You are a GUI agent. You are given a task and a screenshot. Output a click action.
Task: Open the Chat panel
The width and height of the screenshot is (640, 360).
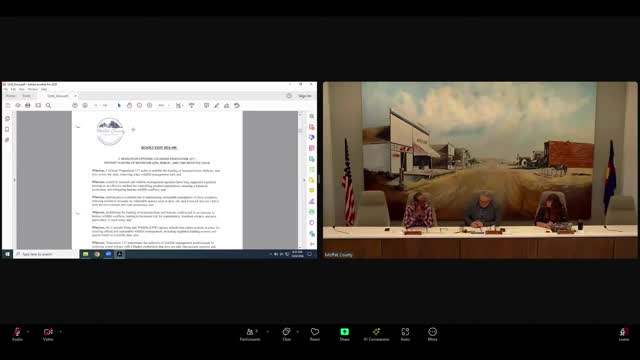[287, 334]
